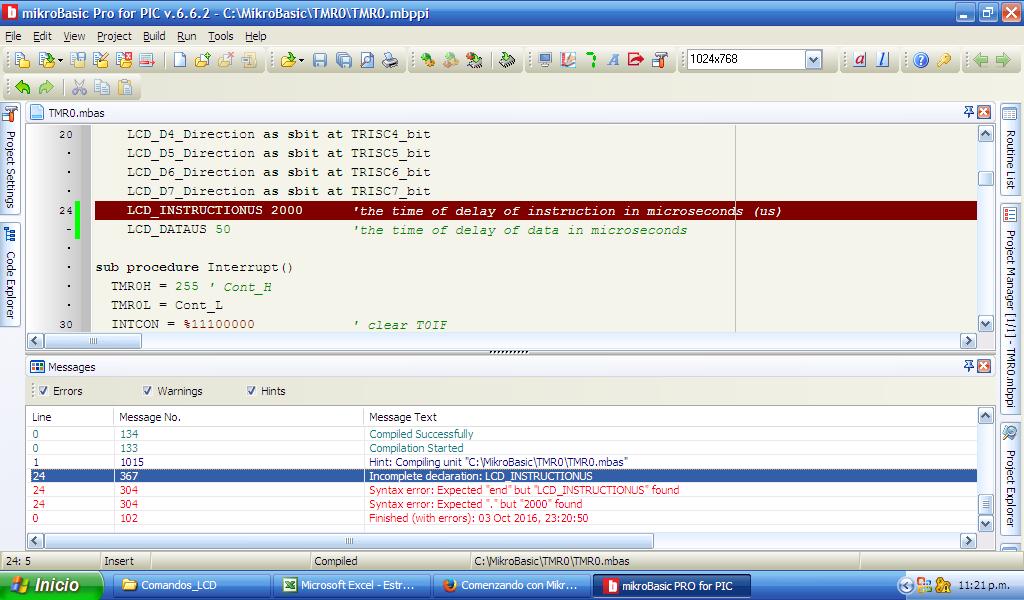Toggle the Hints checkbox in Messages

(251, 390)
